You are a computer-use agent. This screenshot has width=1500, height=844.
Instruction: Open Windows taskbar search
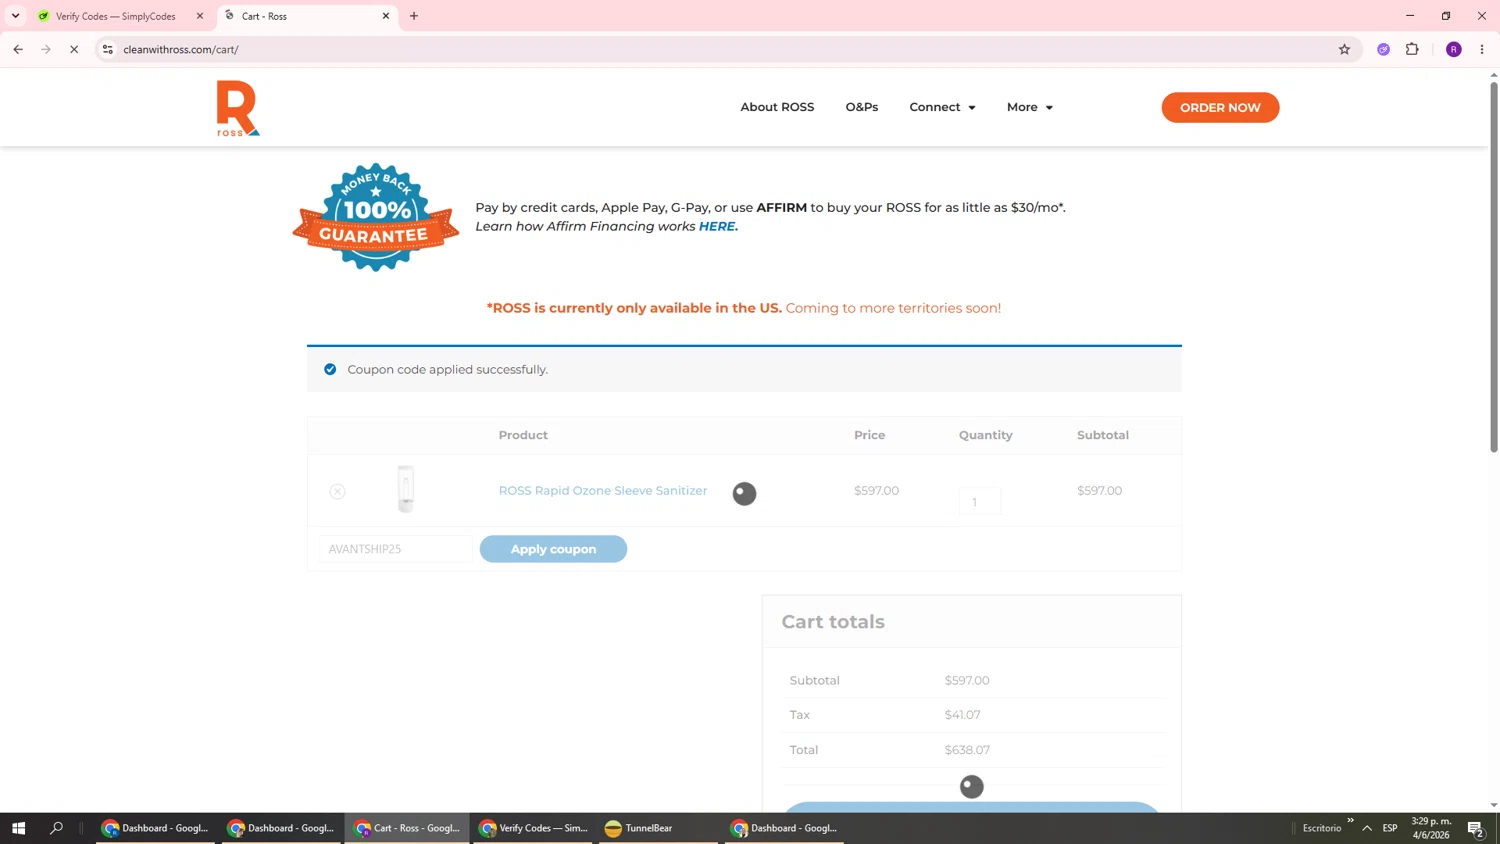[56, 828]
